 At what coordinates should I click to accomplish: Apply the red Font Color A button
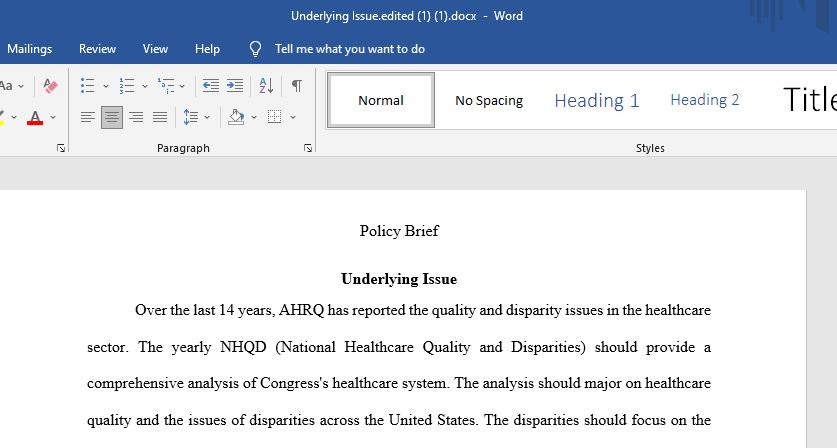pyautogui.click(x=35, y=117)
